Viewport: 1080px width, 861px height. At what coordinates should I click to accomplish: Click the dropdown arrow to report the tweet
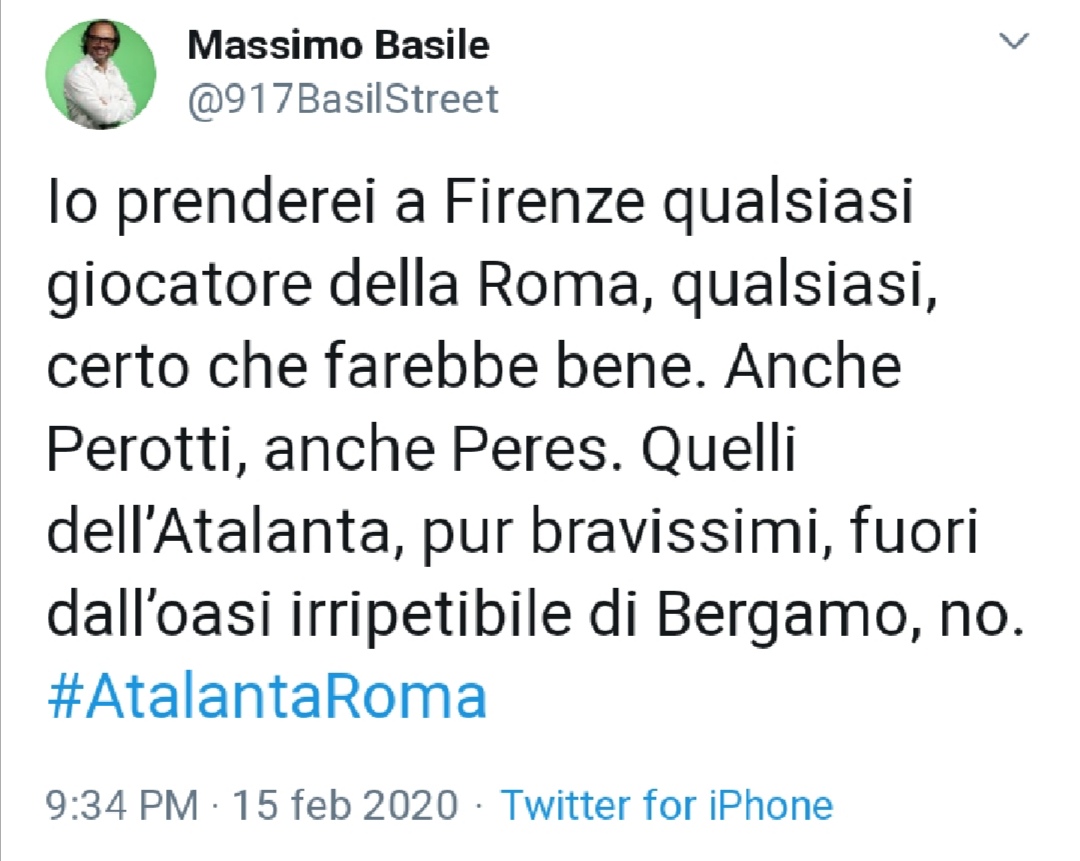pos(1016,42)
